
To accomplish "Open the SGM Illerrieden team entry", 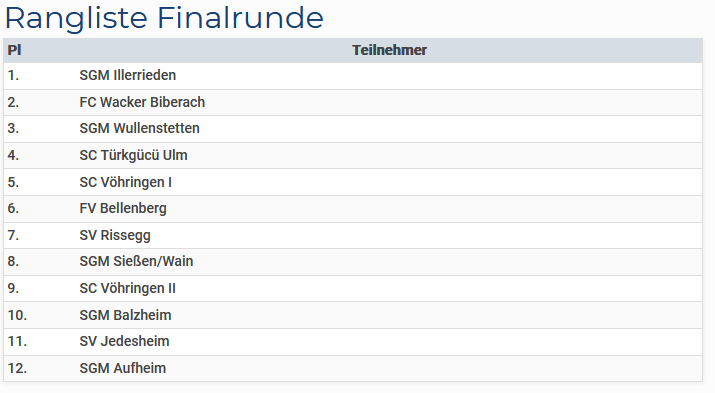I will (128, 75).
